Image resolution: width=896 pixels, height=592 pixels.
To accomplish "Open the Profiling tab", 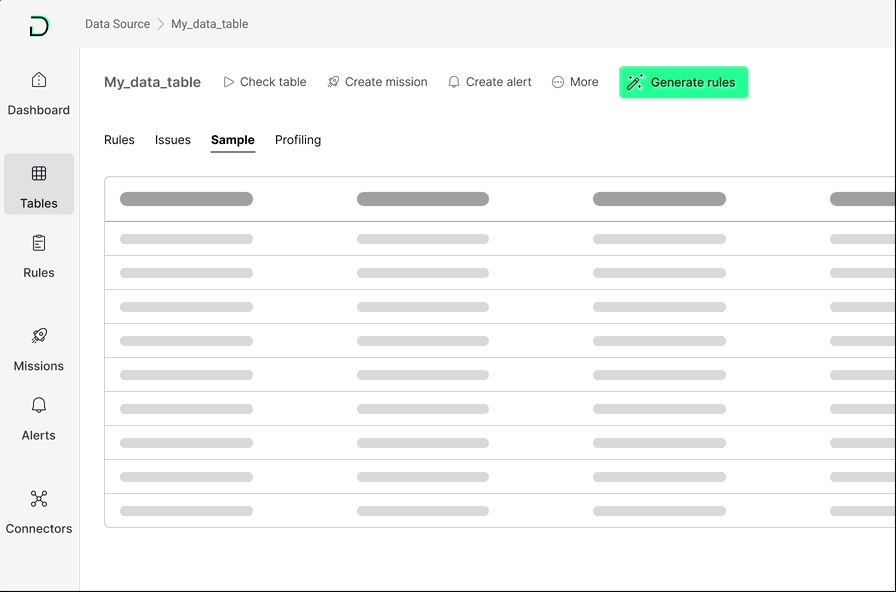I will (x=298, y=140).
